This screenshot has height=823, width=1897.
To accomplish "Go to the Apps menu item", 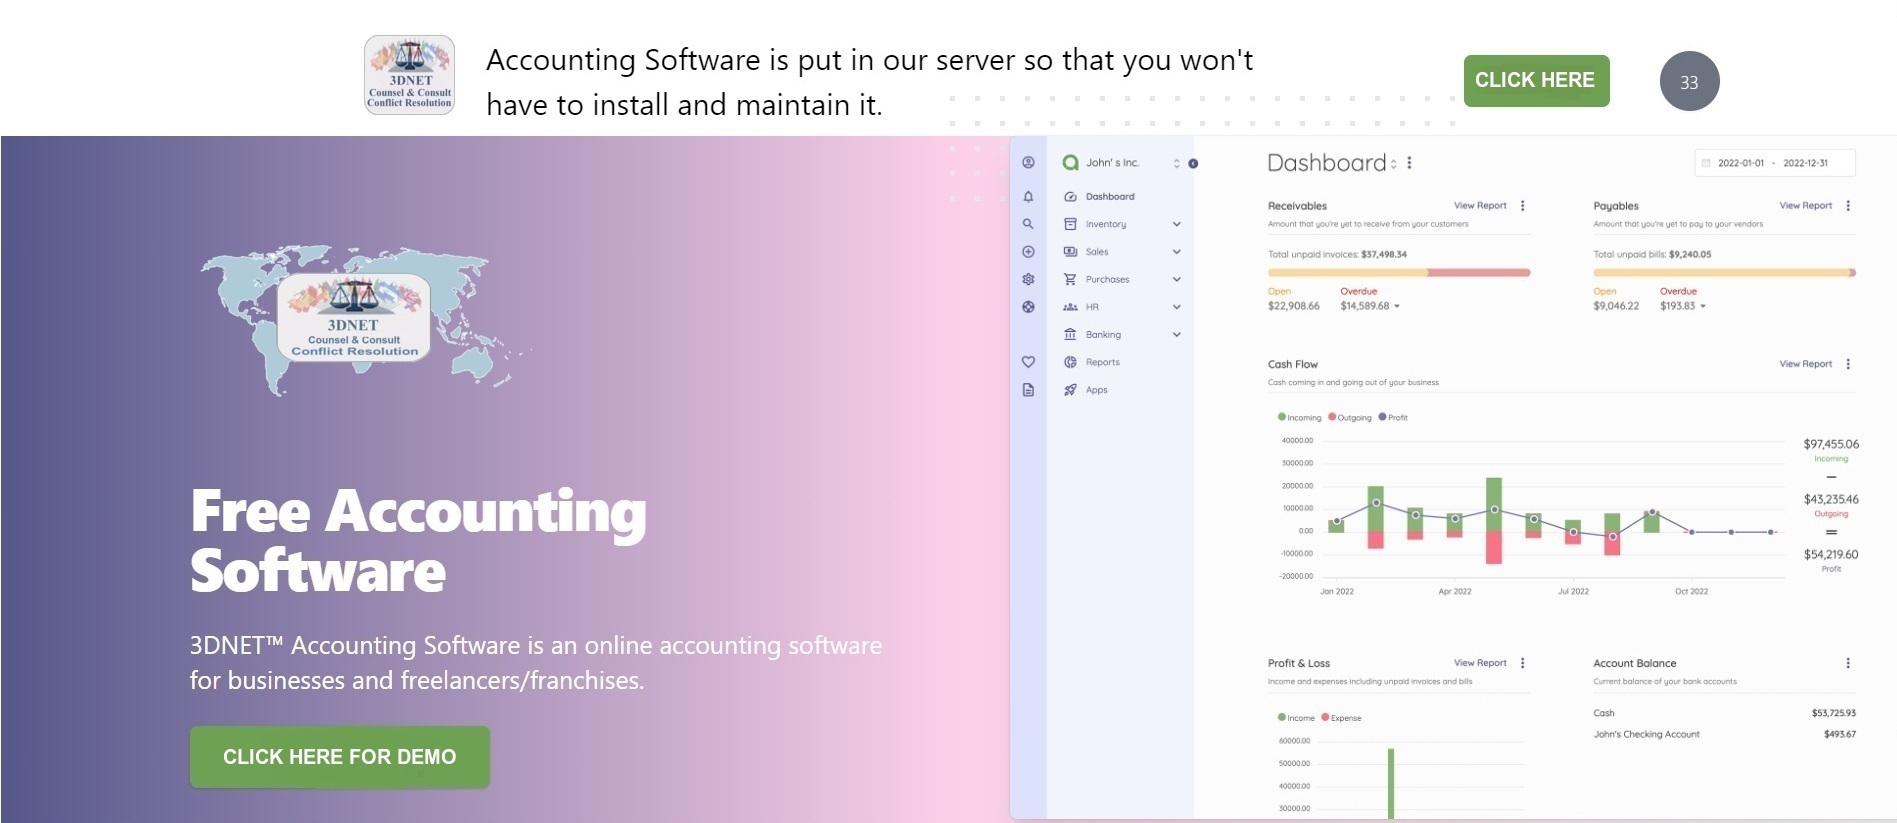I will pyautogui.click(x=1096, y=390).
